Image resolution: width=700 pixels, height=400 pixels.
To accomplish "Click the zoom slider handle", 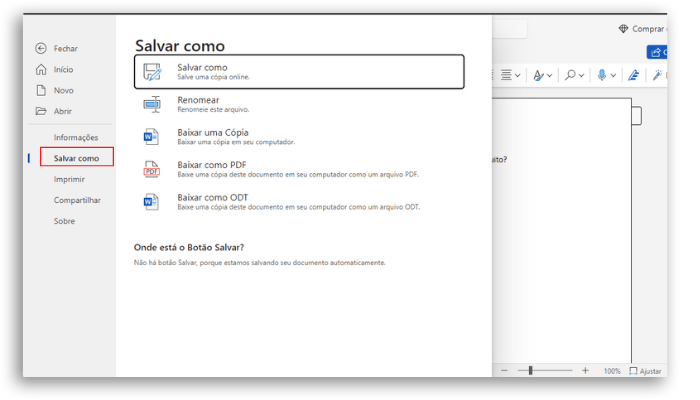I will coord(530,371).
